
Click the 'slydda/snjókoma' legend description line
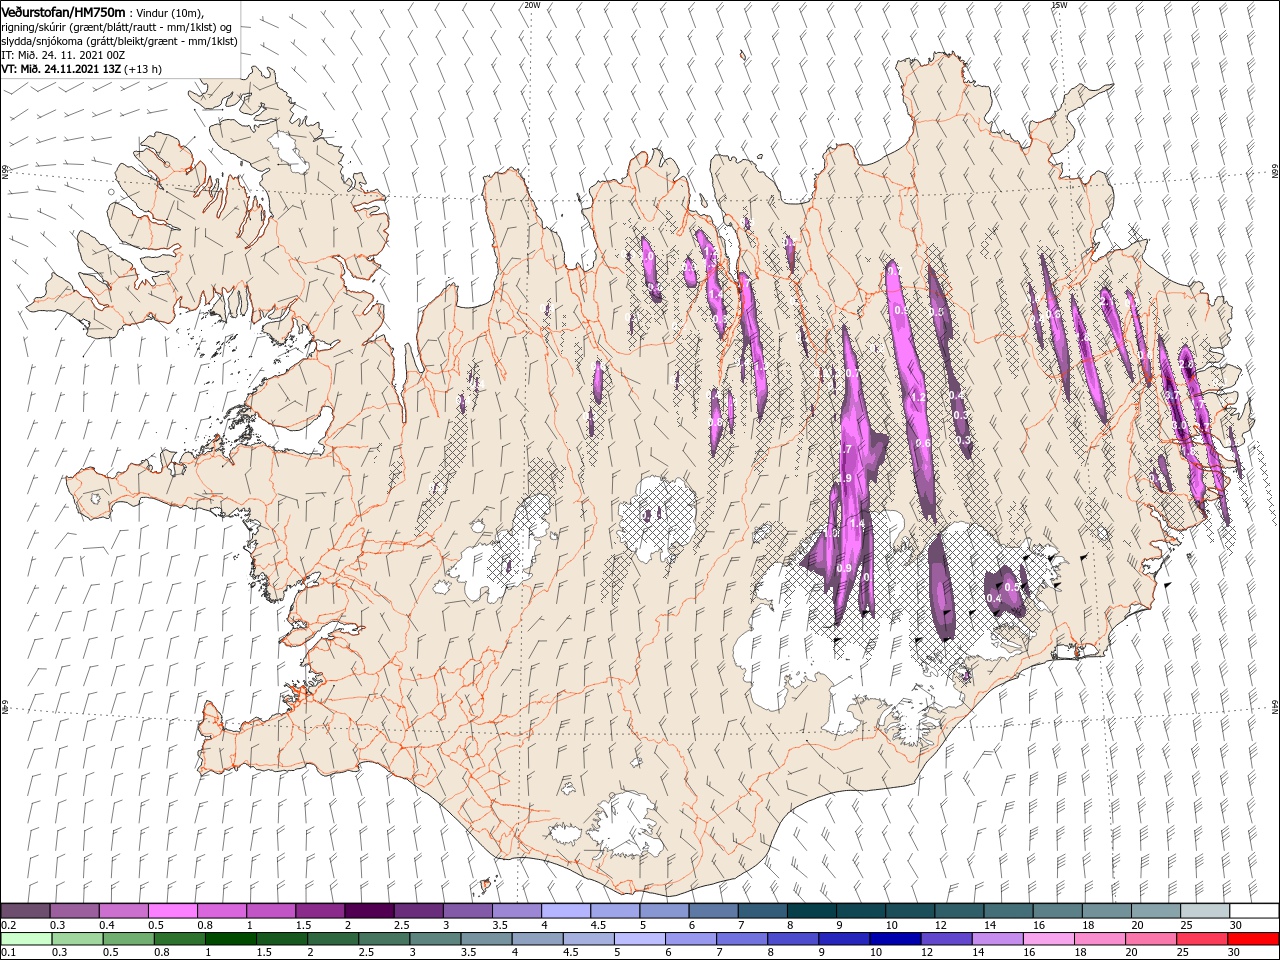[x=119, y=41]
